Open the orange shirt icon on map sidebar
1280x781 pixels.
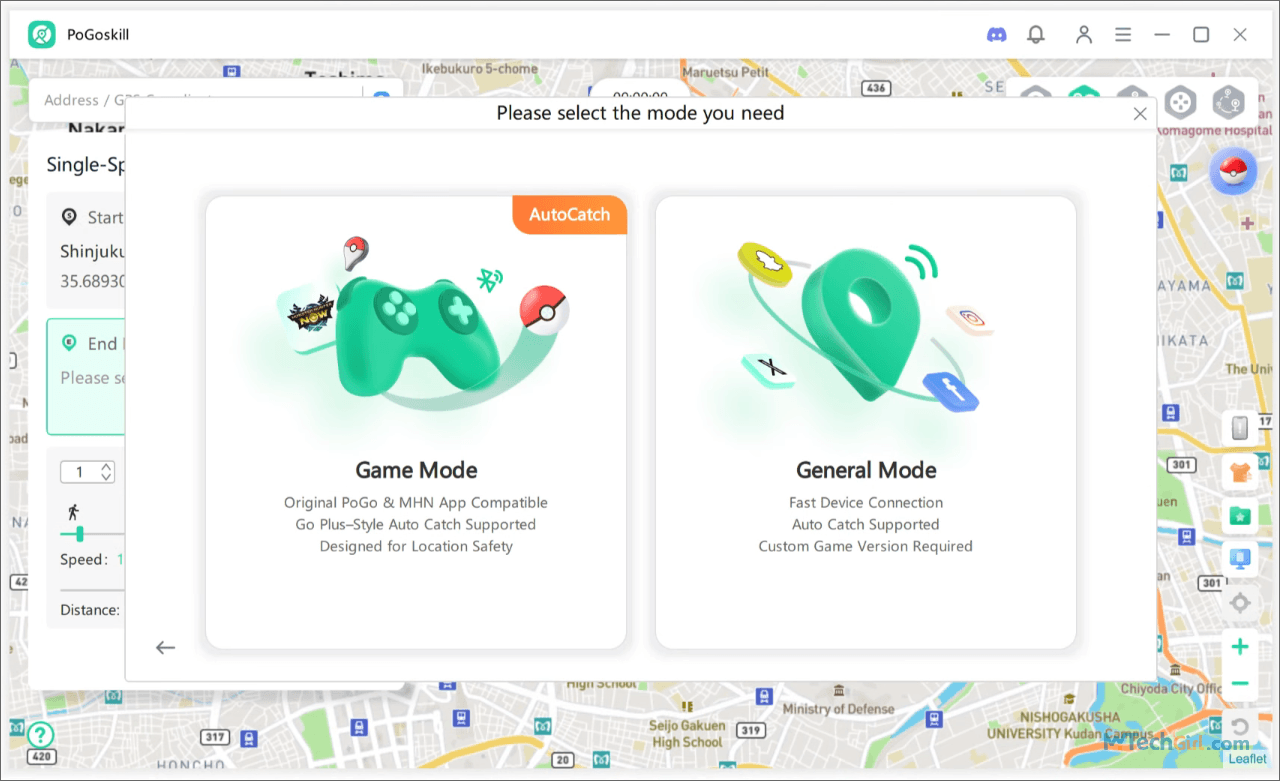pos(1240,471)
